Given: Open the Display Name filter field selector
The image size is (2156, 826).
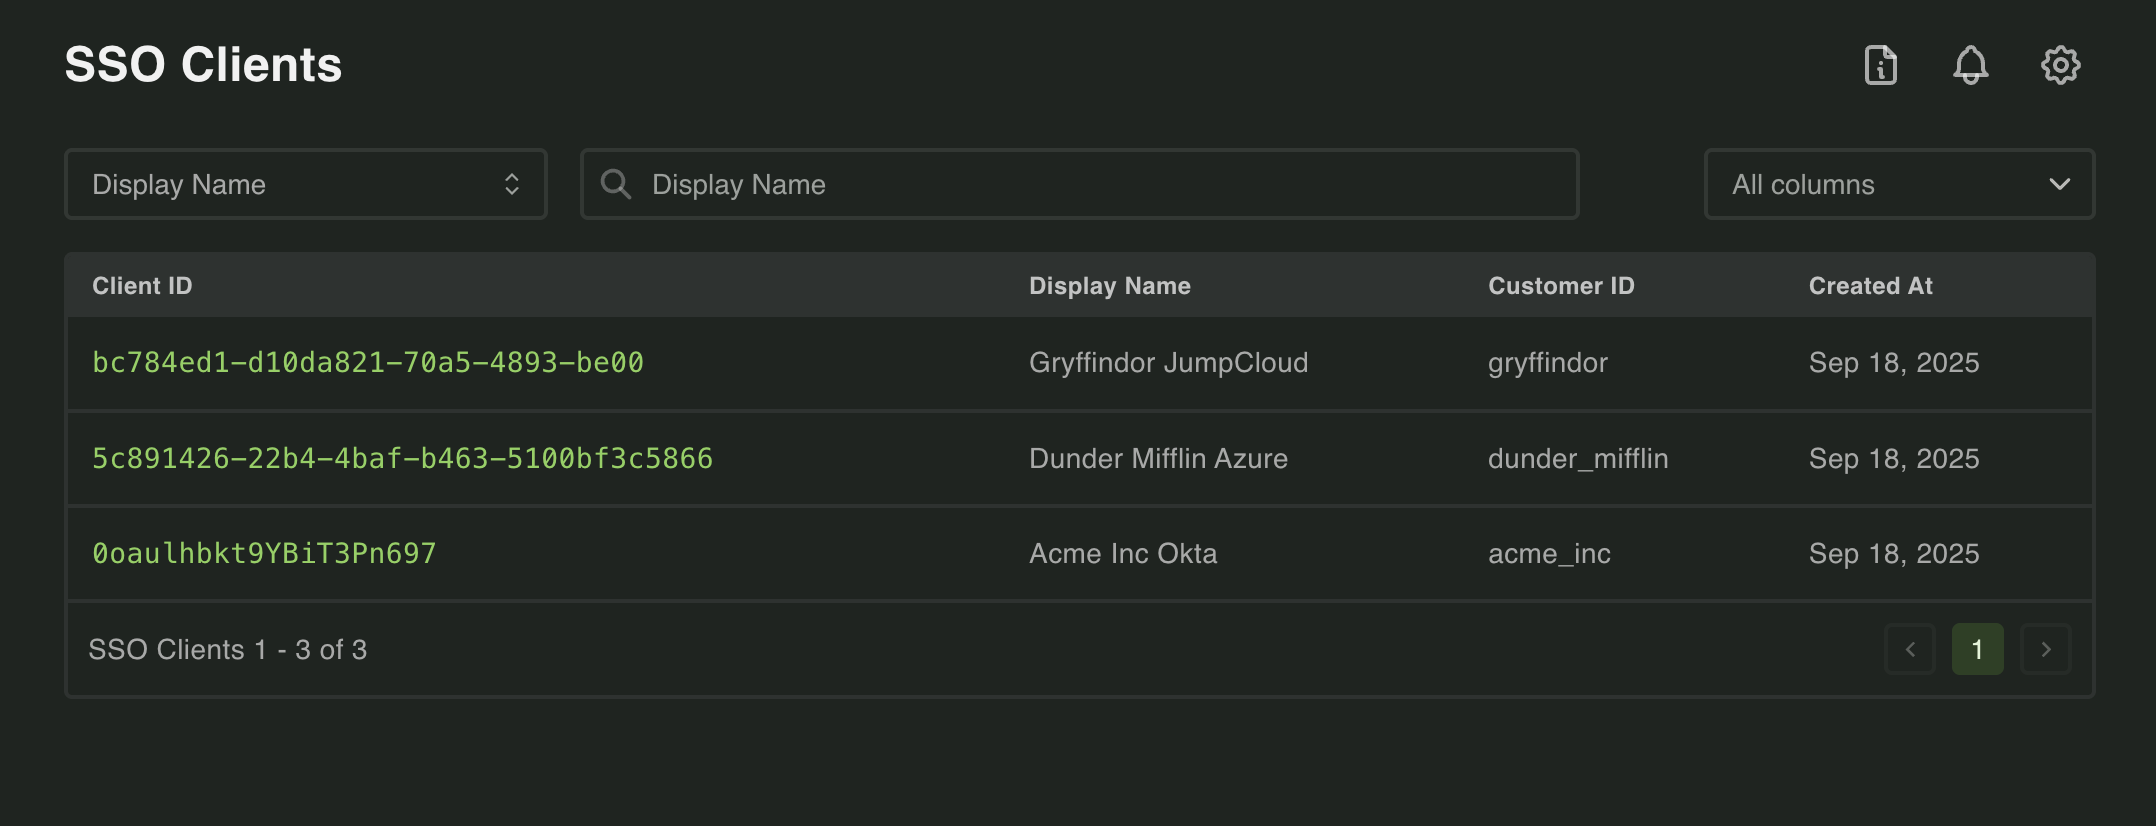Looking at the screenshot, I should 306,184.
